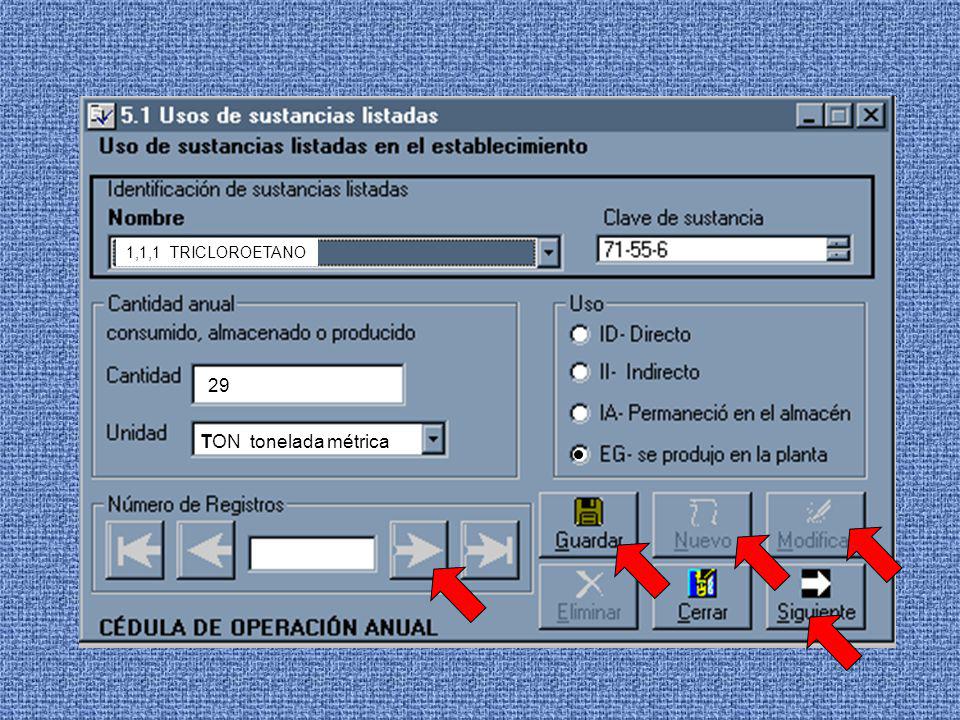Click the Modificar button
This screenshot has height=720, width=960.
click(816, 525)
